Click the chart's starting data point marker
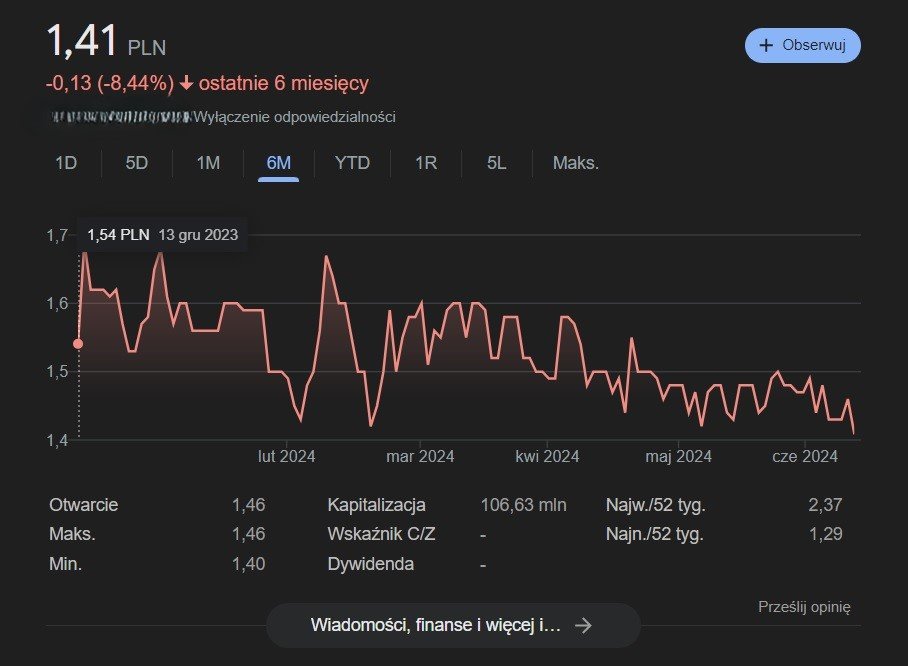The image size is (908, 666). (79, 344)
